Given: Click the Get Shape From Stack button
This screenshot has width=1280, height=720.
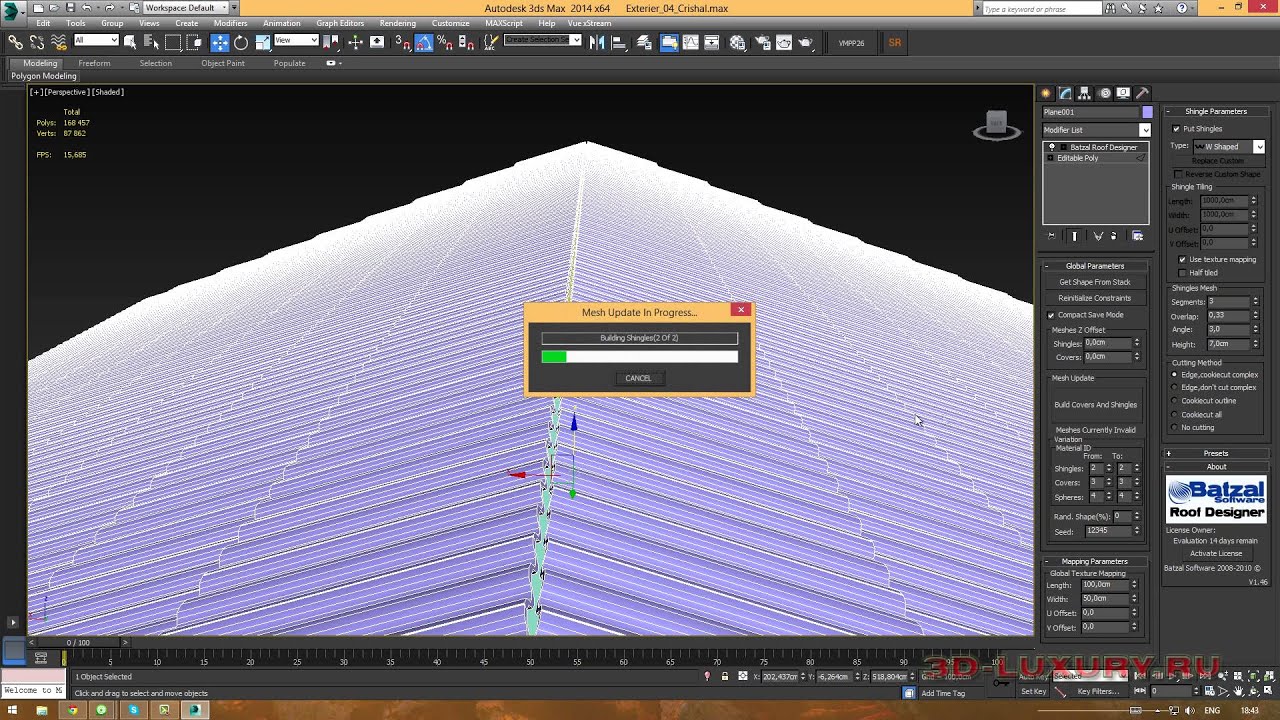Looking at the screenshot, I should tap(1095, 282).
